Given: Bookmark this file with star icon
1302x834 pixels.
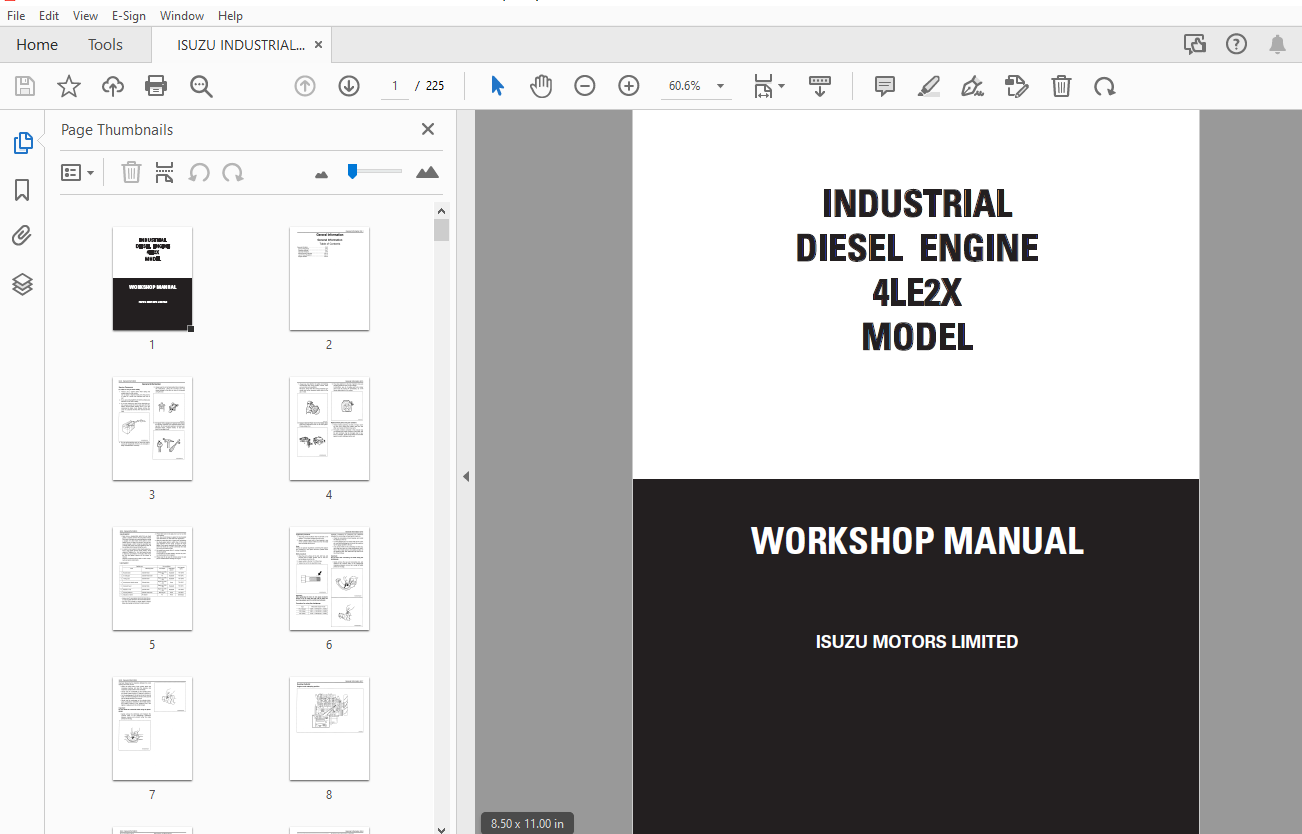Looking at the screenshot, I should coord(69,86).
